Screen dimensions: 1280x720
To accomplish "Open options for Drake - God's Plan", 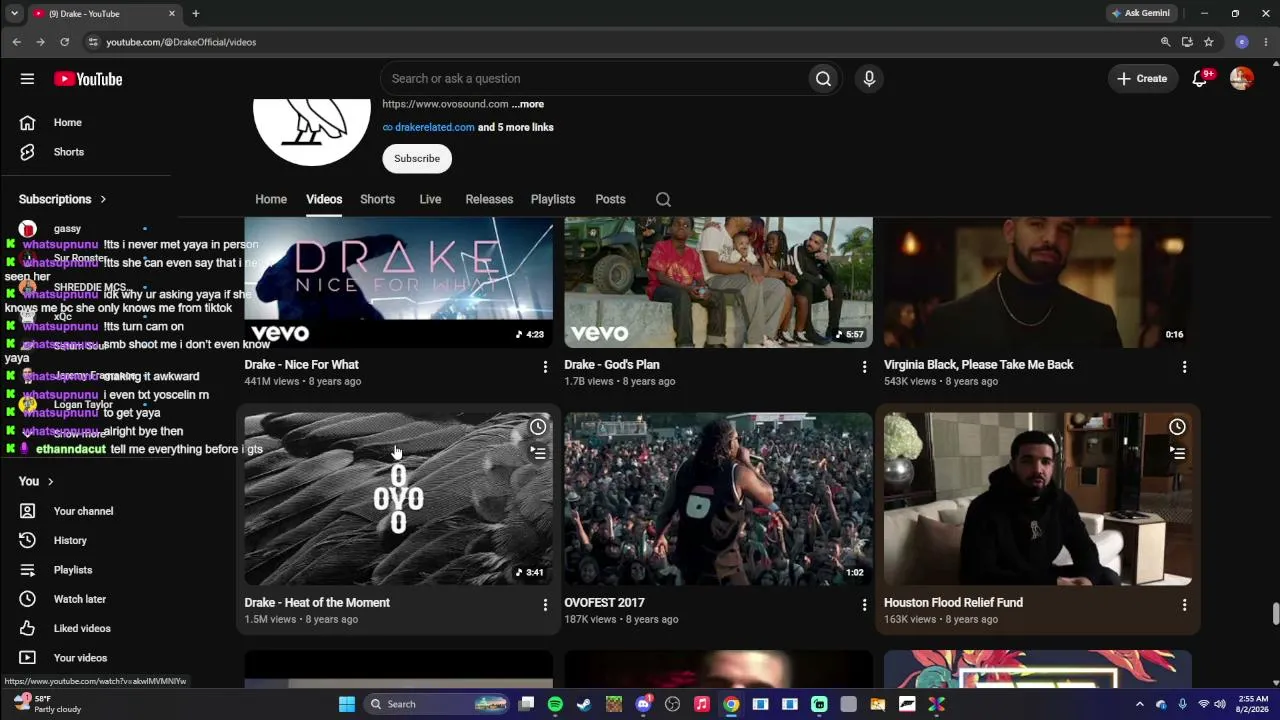I will 865,367.
